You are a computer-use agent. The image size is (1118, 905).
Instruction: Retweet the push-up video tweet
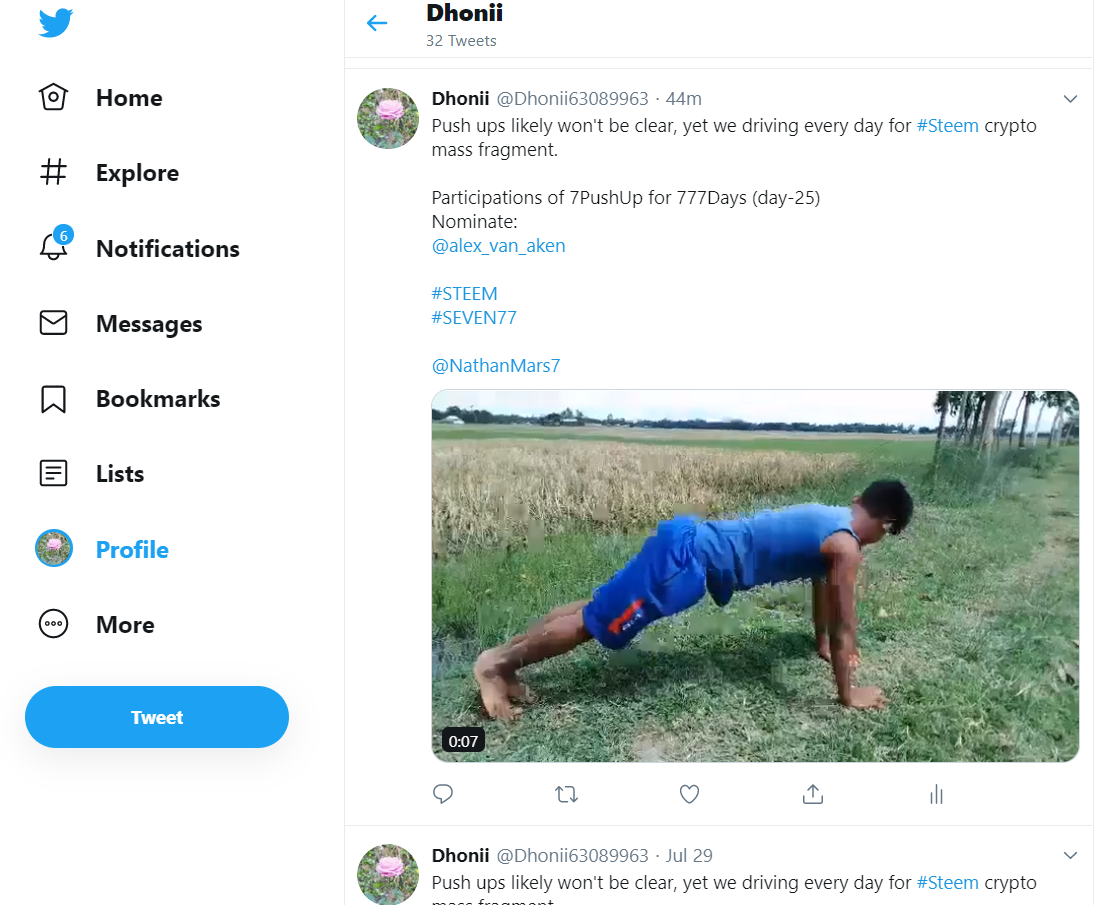click(566, 794)
